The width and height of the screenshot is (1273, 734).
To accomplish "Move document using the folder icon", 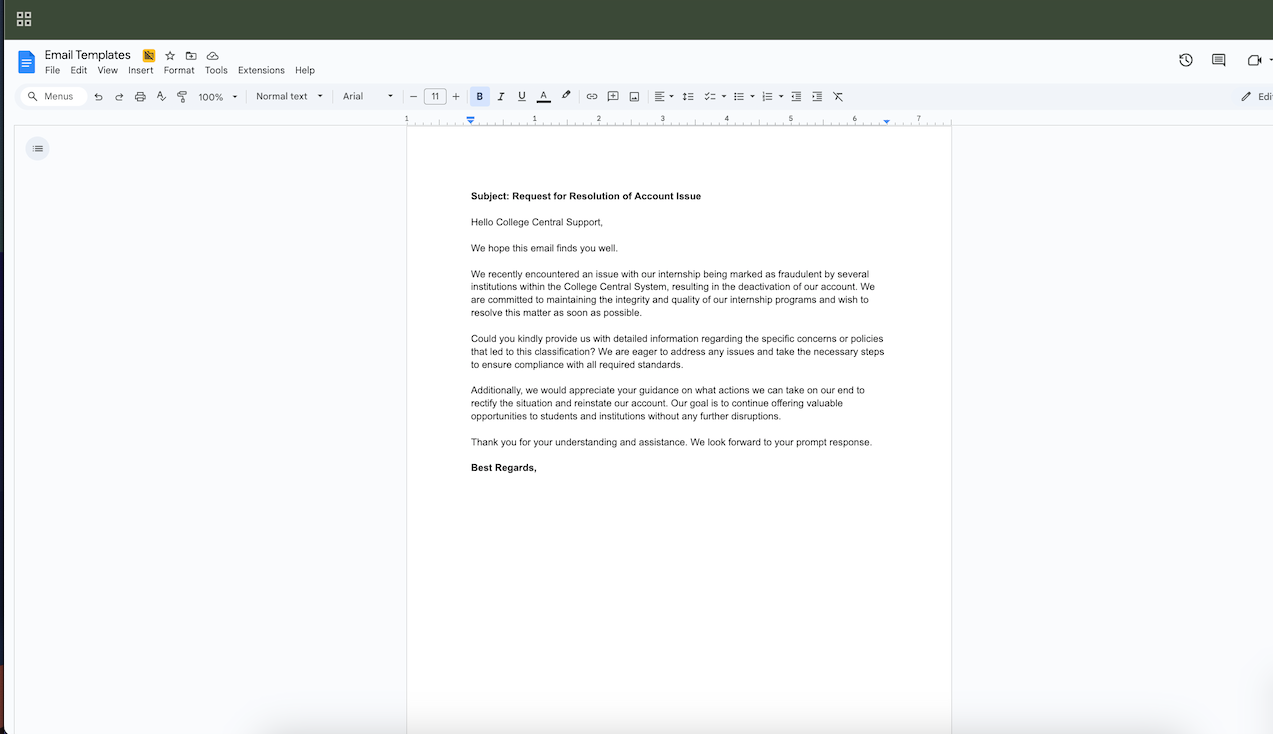I will tap(191, 56).
